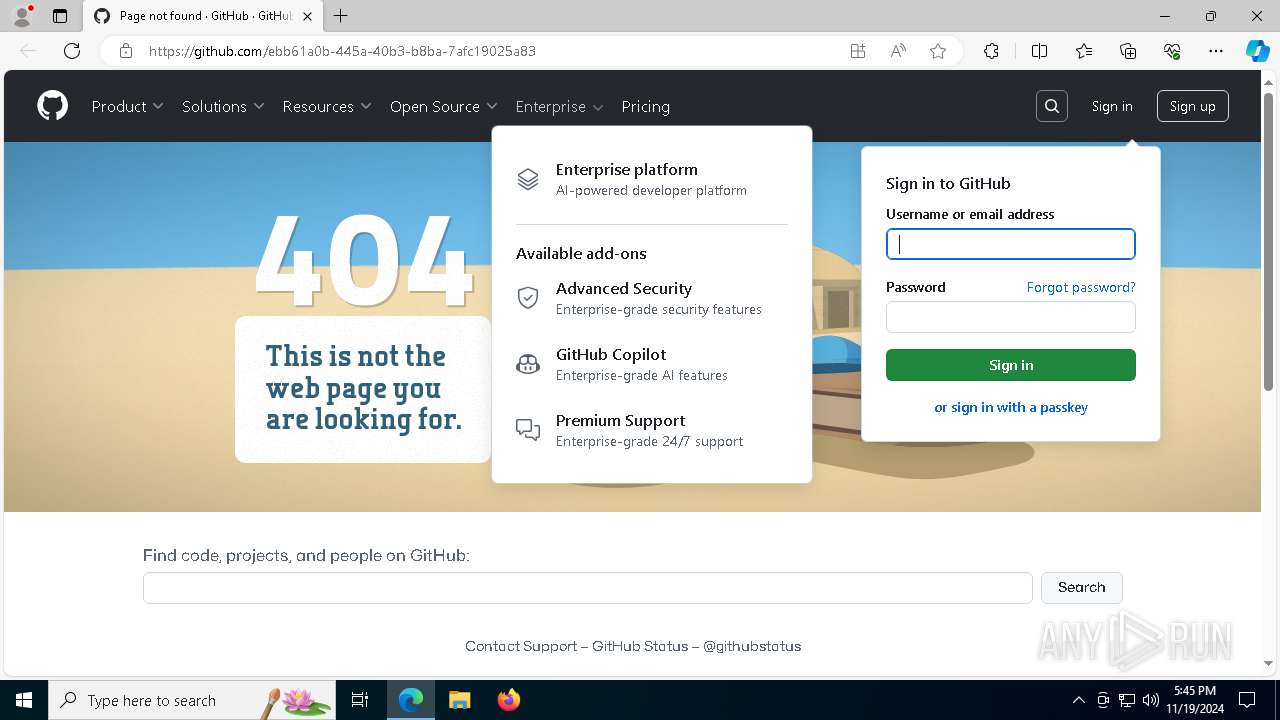Open Edge Settings and more menu

[1216, 51]
